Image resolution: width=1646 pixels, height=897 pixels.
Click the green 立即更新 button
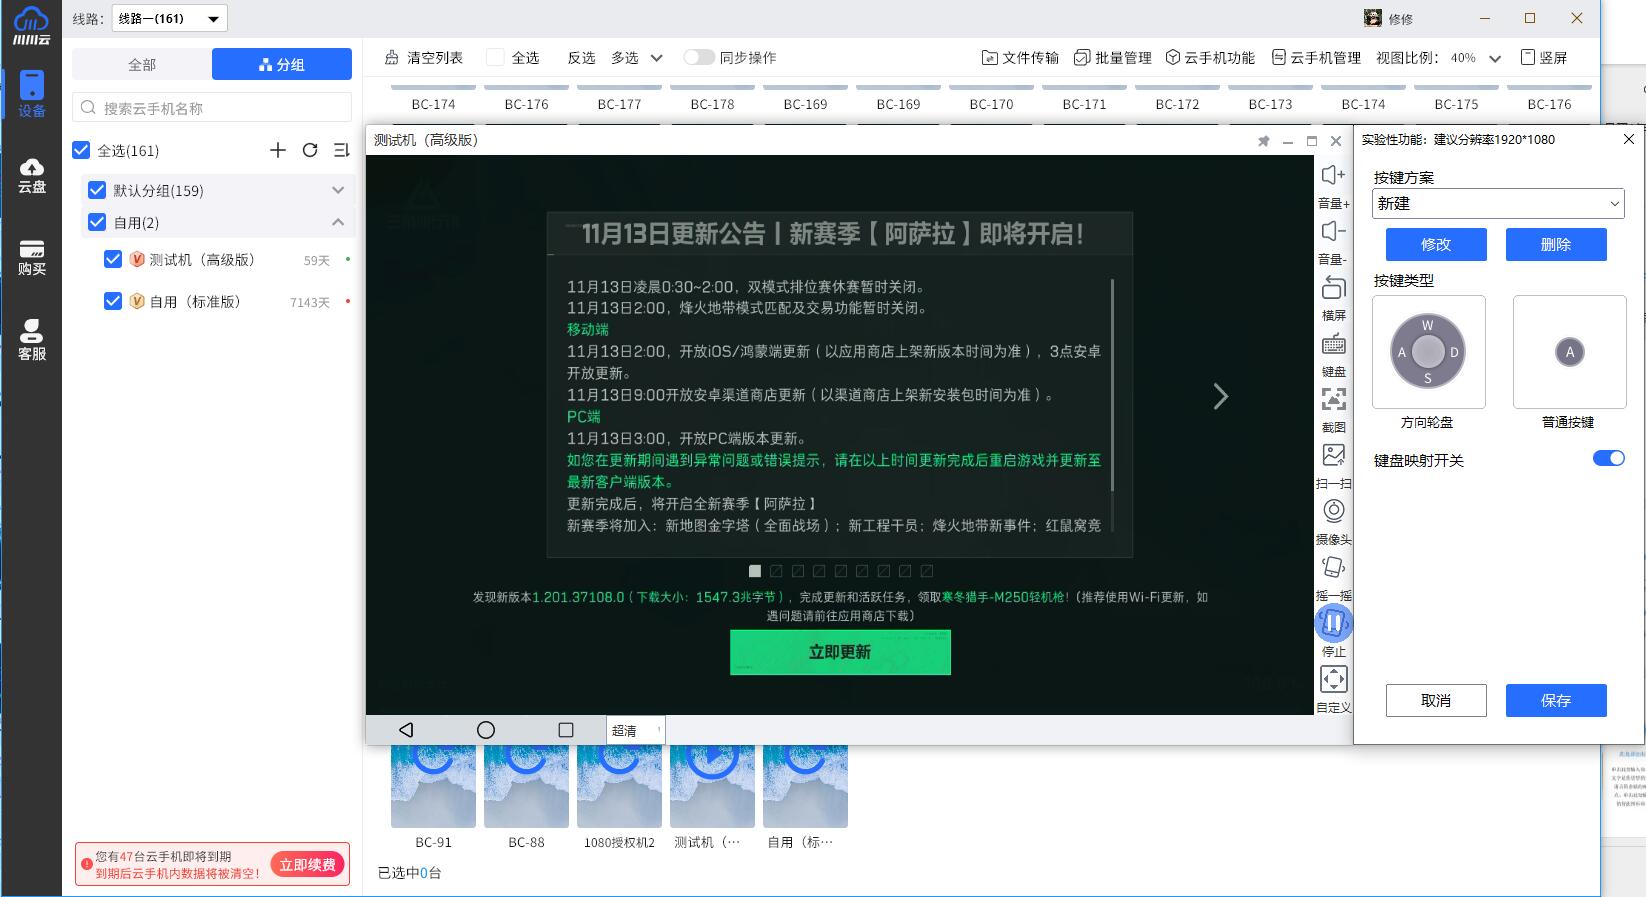coord(840,652)
